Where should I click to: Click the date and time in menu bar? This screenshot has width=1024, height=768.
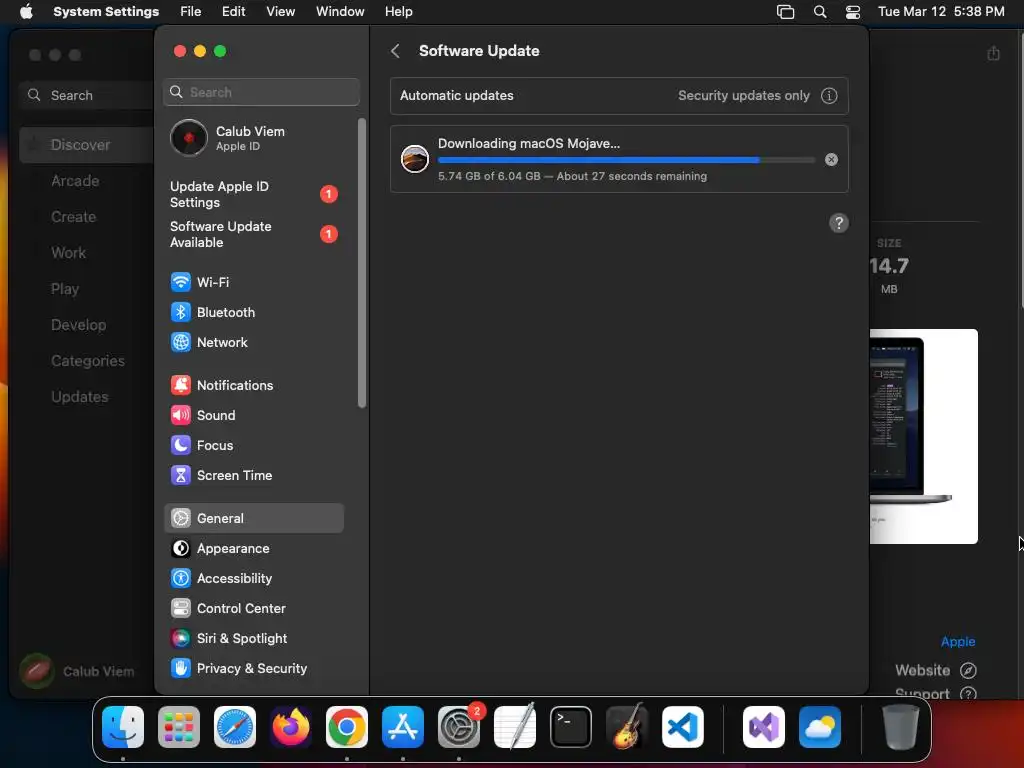[941, 12]
